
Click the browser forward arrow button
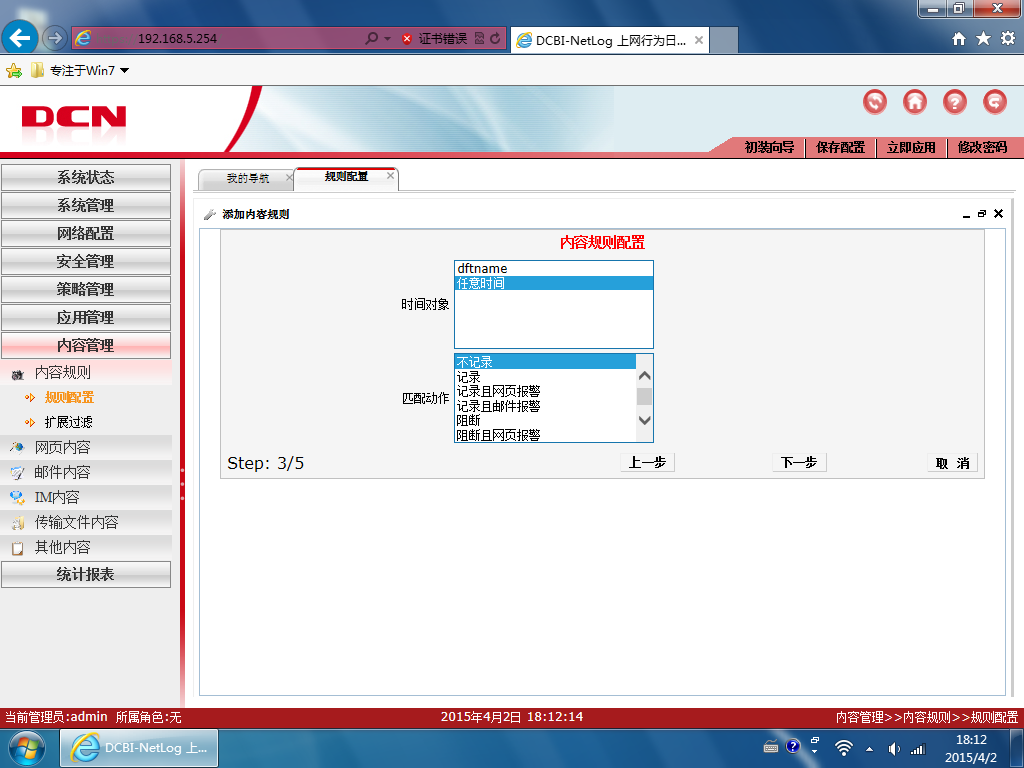tap(55, 39)
